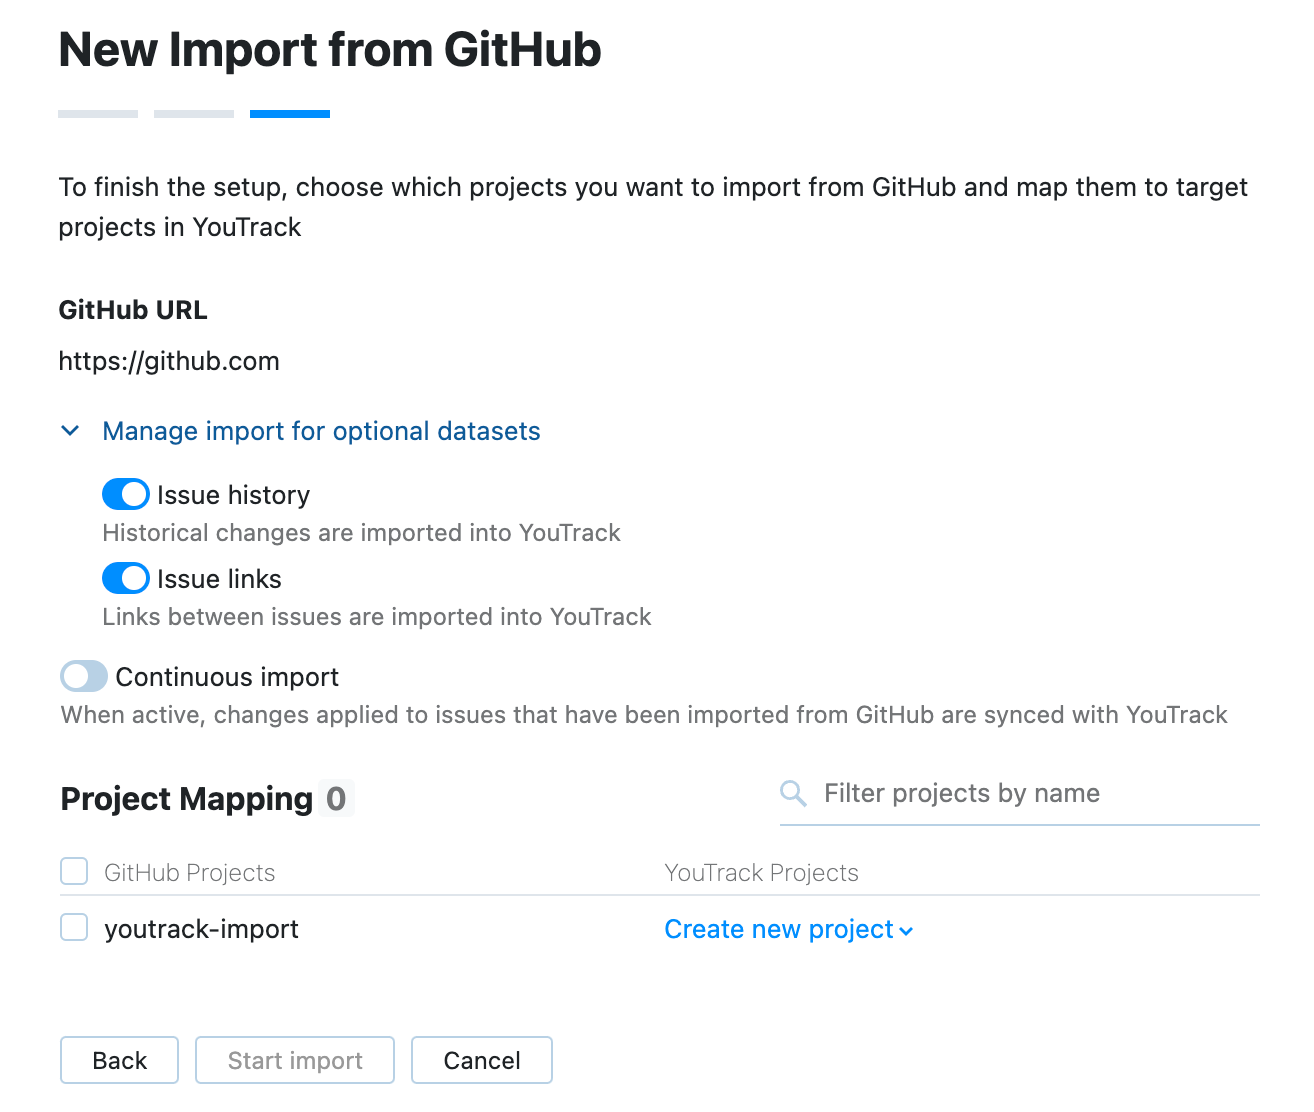The width and height of the screenshot is (1314, 1112).
Task: Click the magnifier search icon
Action: [793, 793]
